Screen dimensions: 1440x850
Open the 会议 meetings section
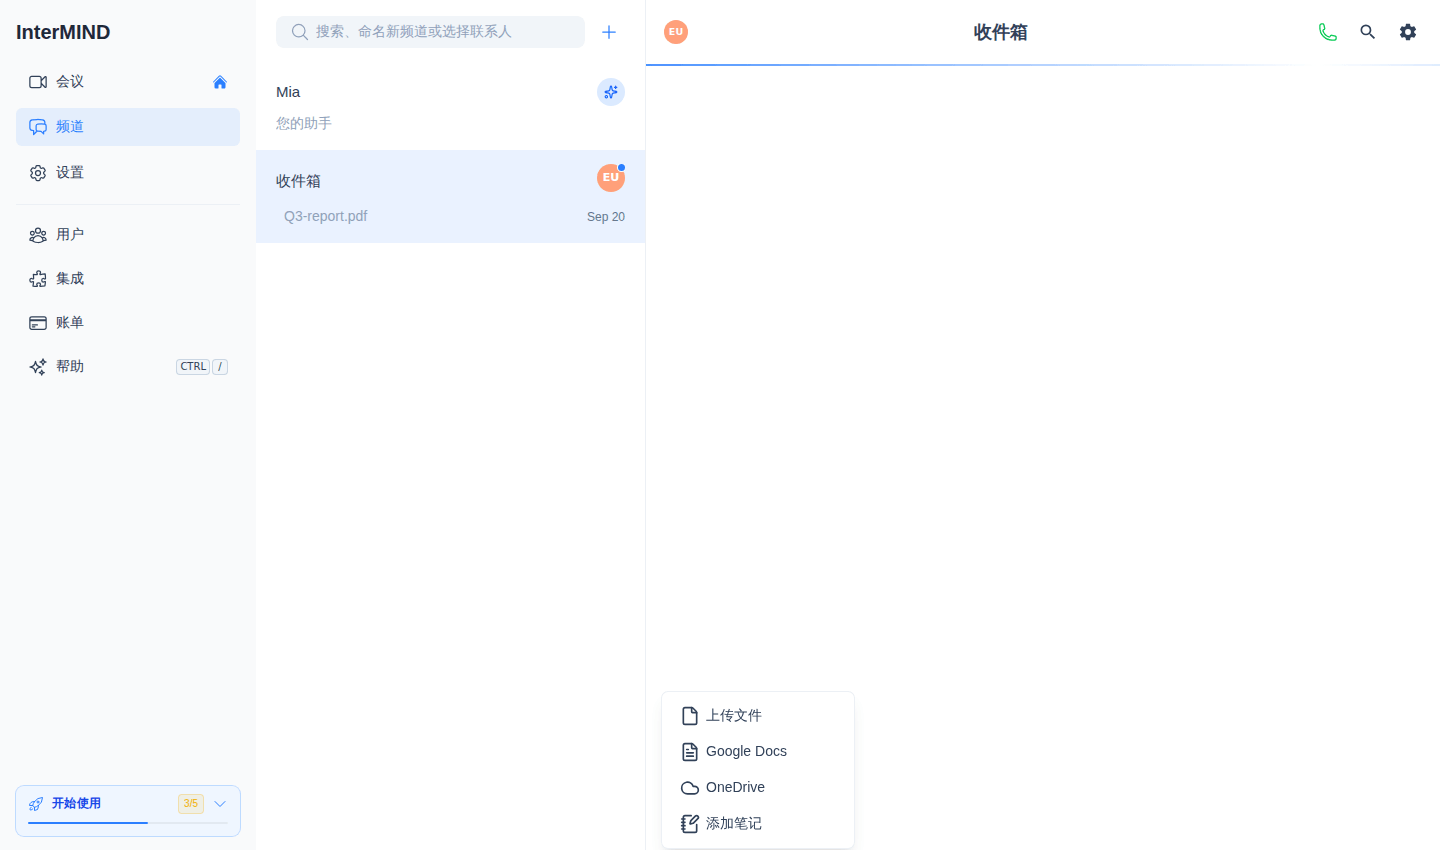click(128, 82)
